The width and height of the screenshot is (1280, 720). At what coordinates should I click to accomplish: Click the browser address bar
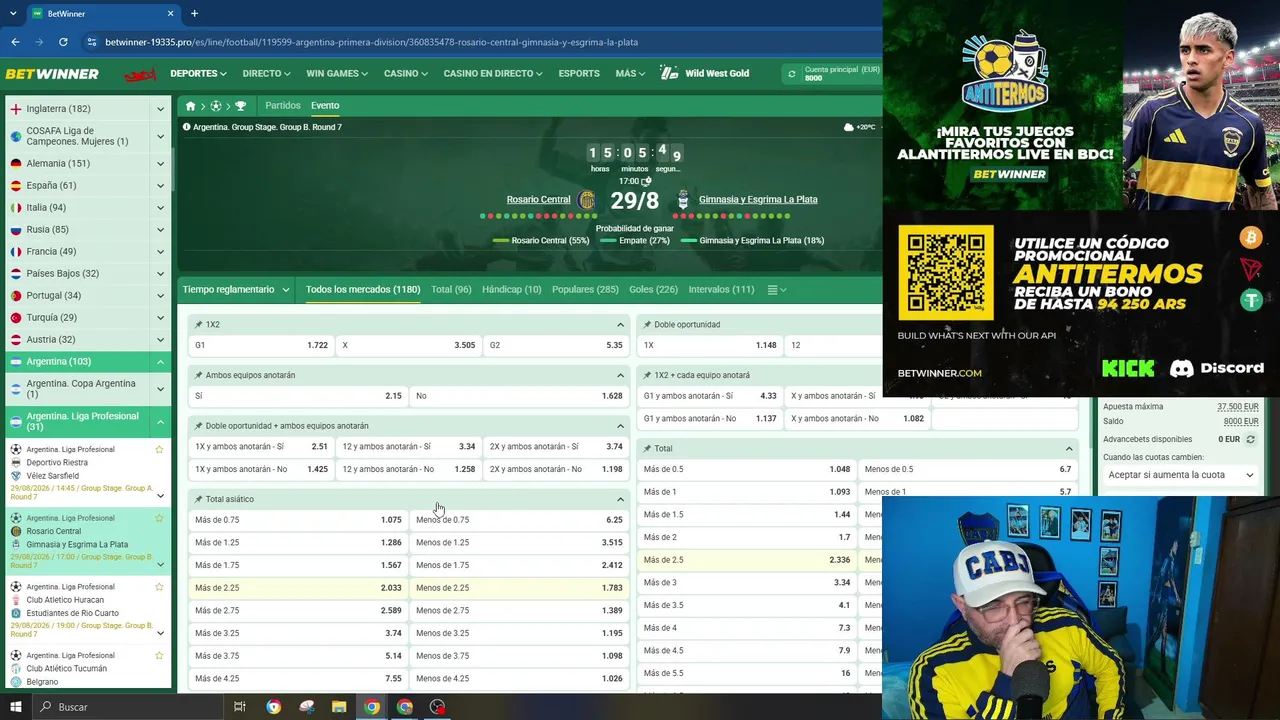[480, 42]
